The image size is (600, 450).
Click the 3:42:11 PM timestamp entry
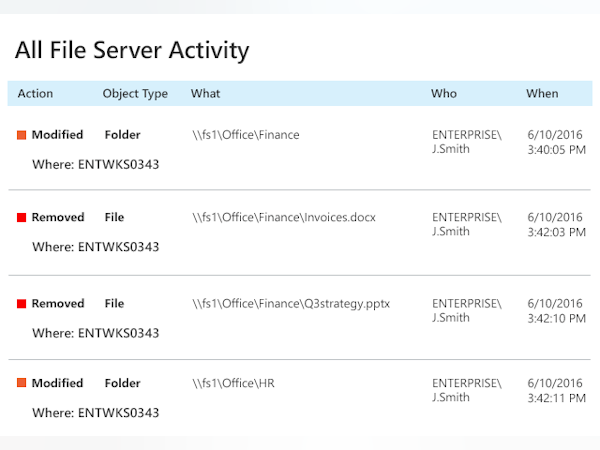pyautogui.click(x=555, y=398)
